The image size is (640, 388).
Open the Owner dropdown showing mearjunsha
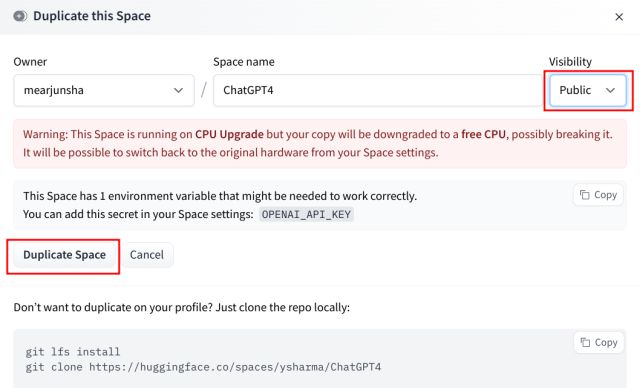[x=104, y=90]
